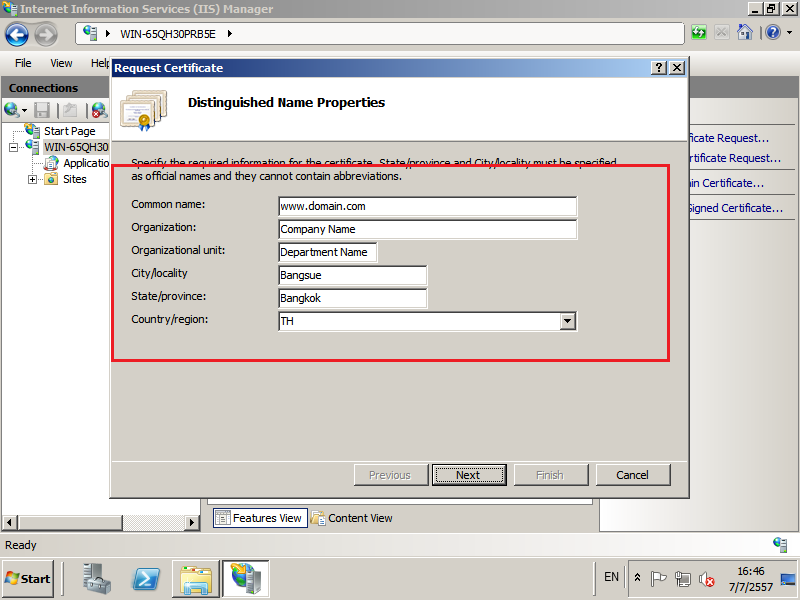Open Windows Explorer from the taskbar

[x=196, y=578]
